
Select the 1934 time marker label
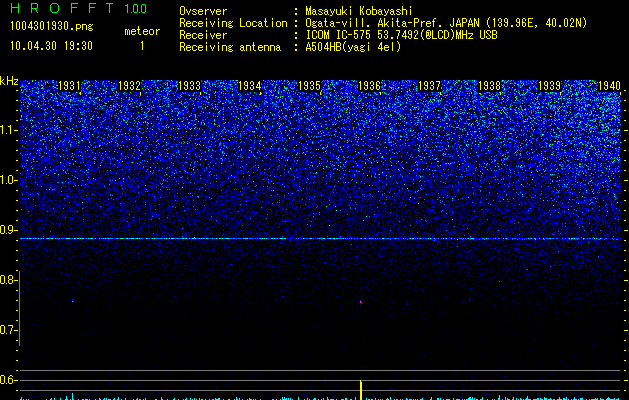pos(250,86)
